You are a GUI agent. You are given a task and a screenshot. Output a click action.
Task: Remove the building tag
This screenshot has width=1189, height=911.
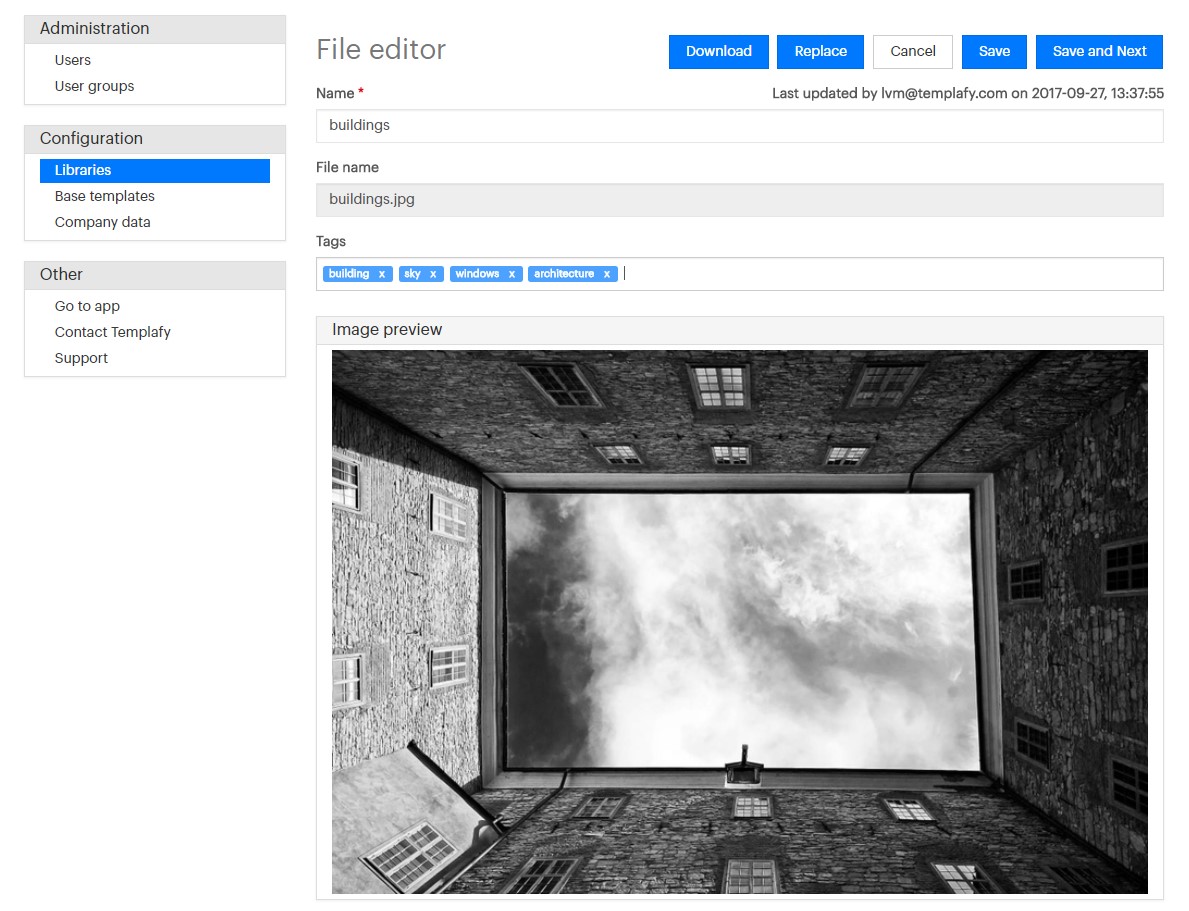pyautogui.click(x=381, y=275)
